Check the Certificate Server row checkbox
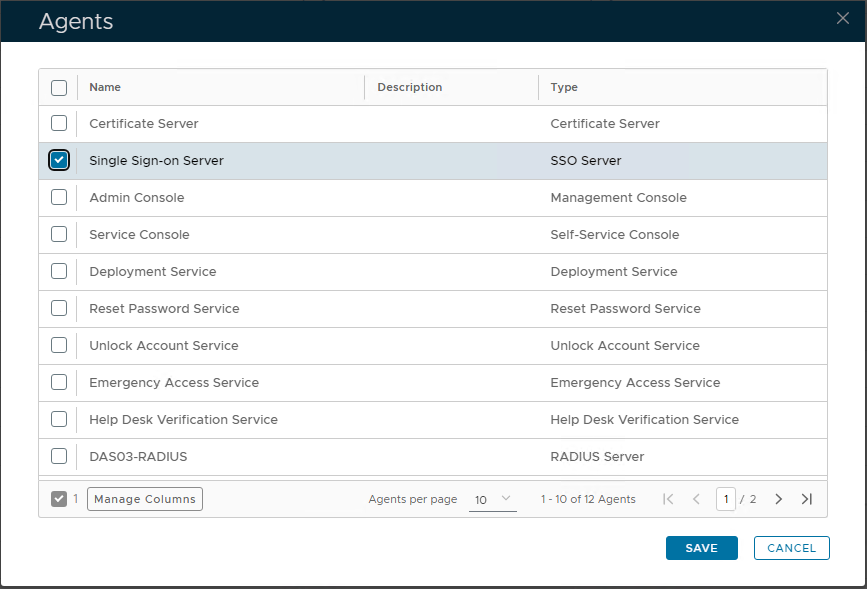This screenshot has width=867, height=589. 59,123
